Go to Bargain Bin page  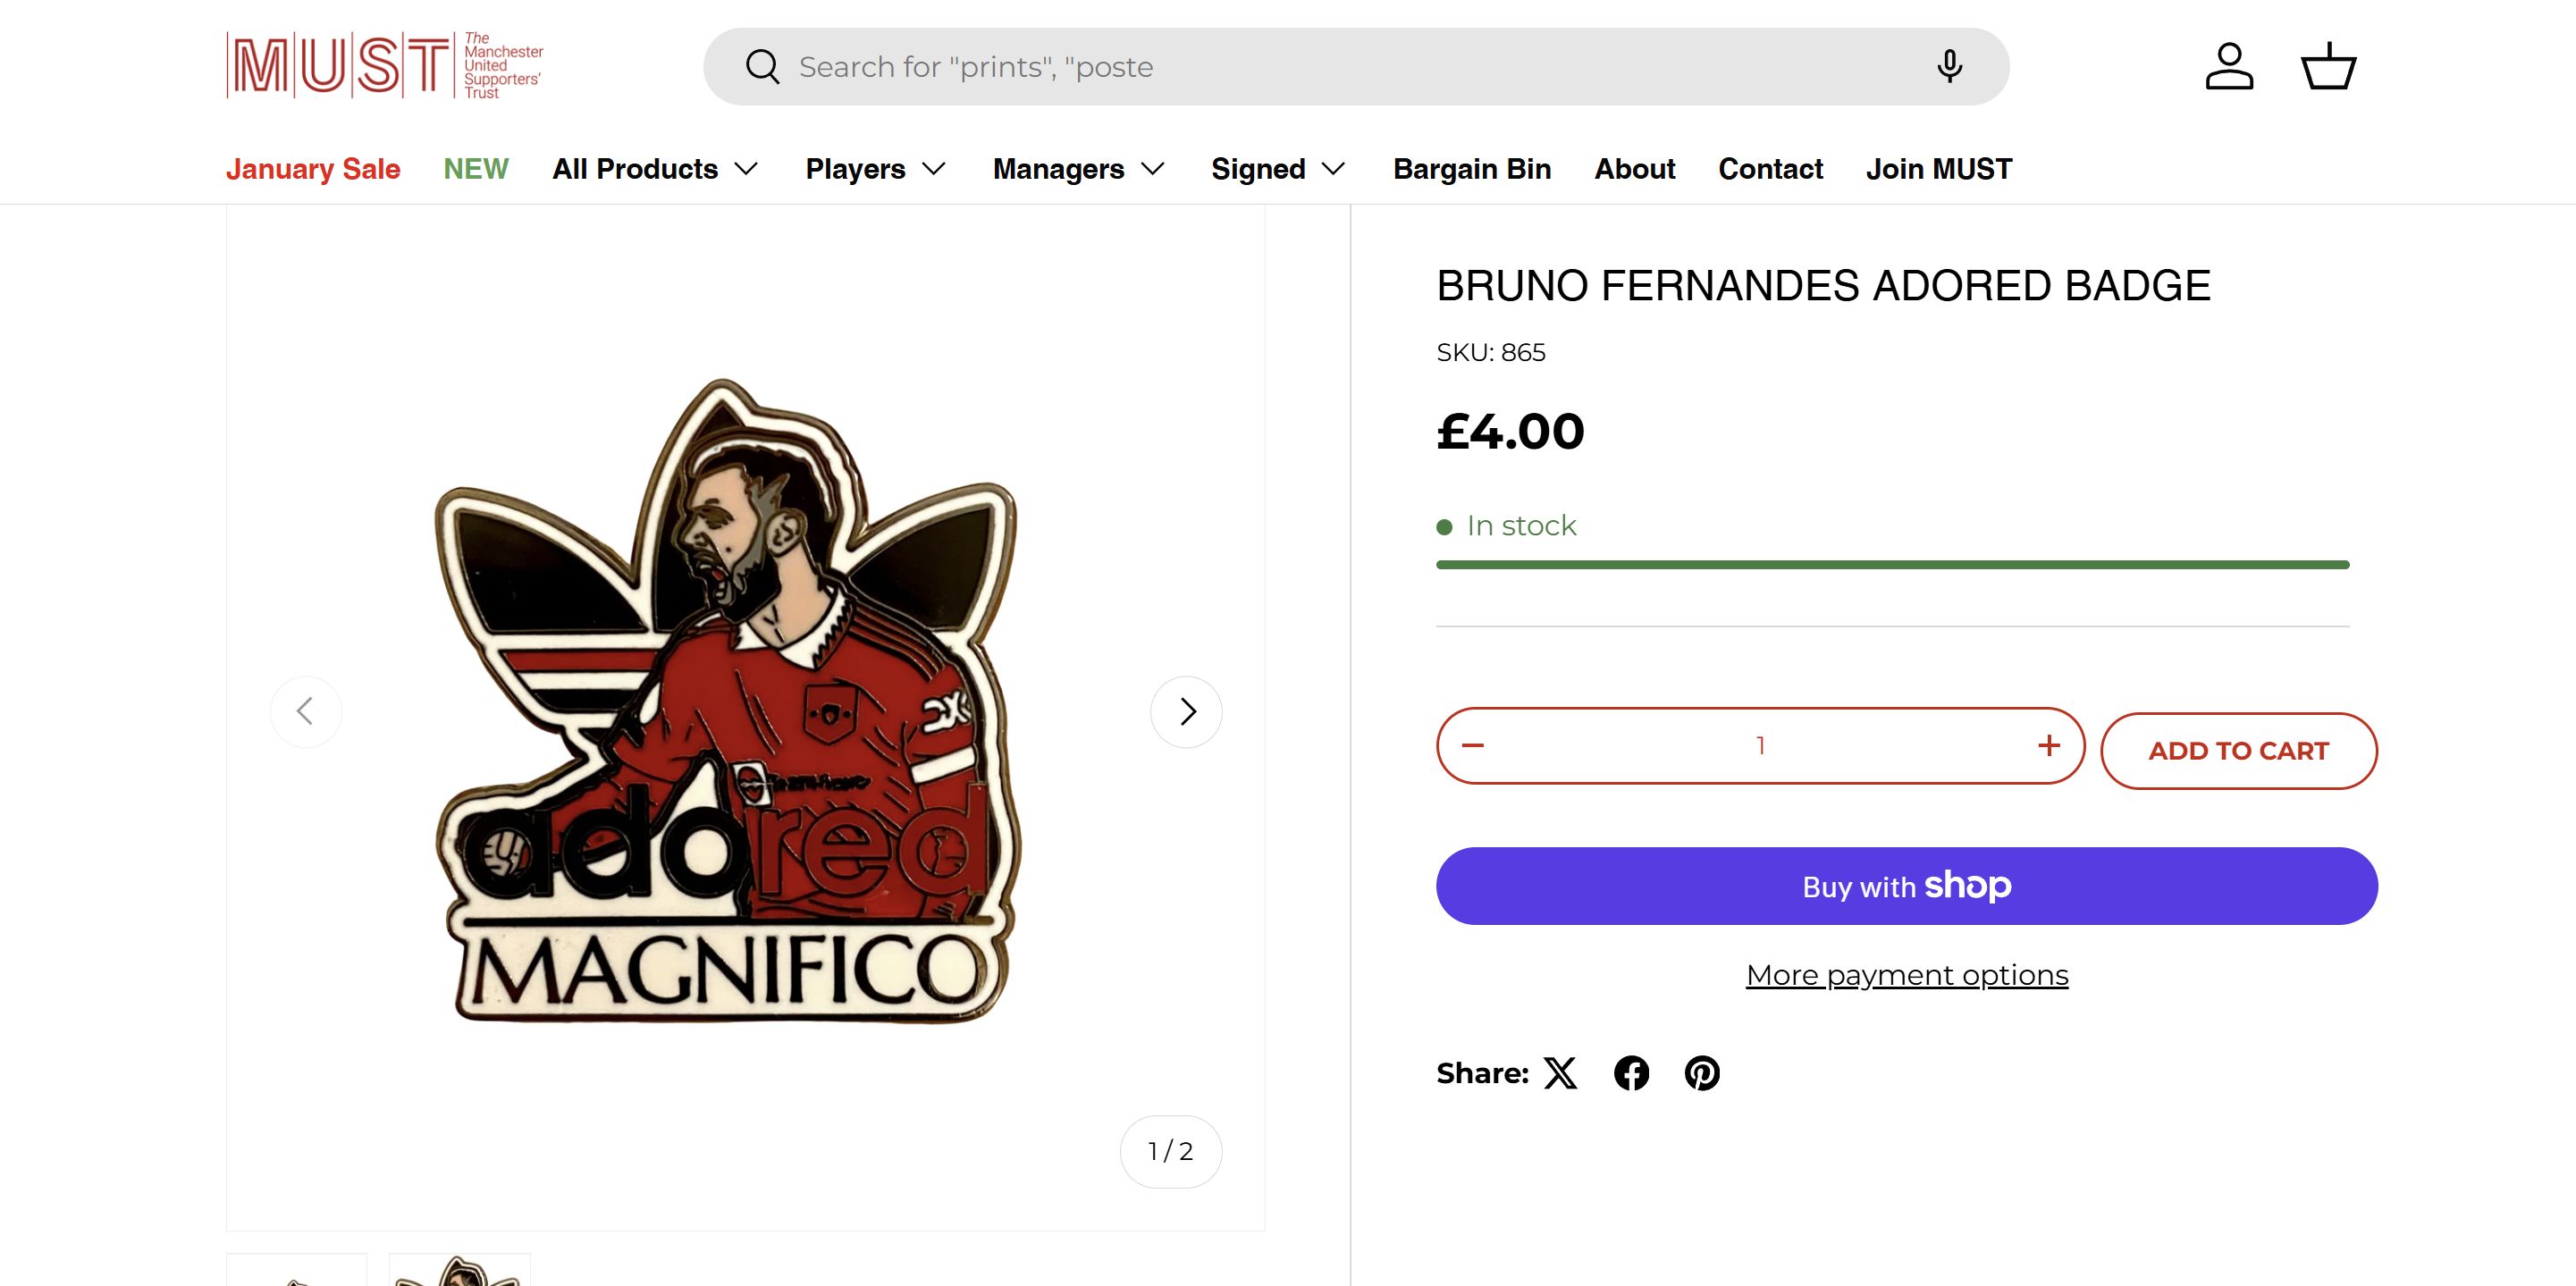(x=1471, y=169)
